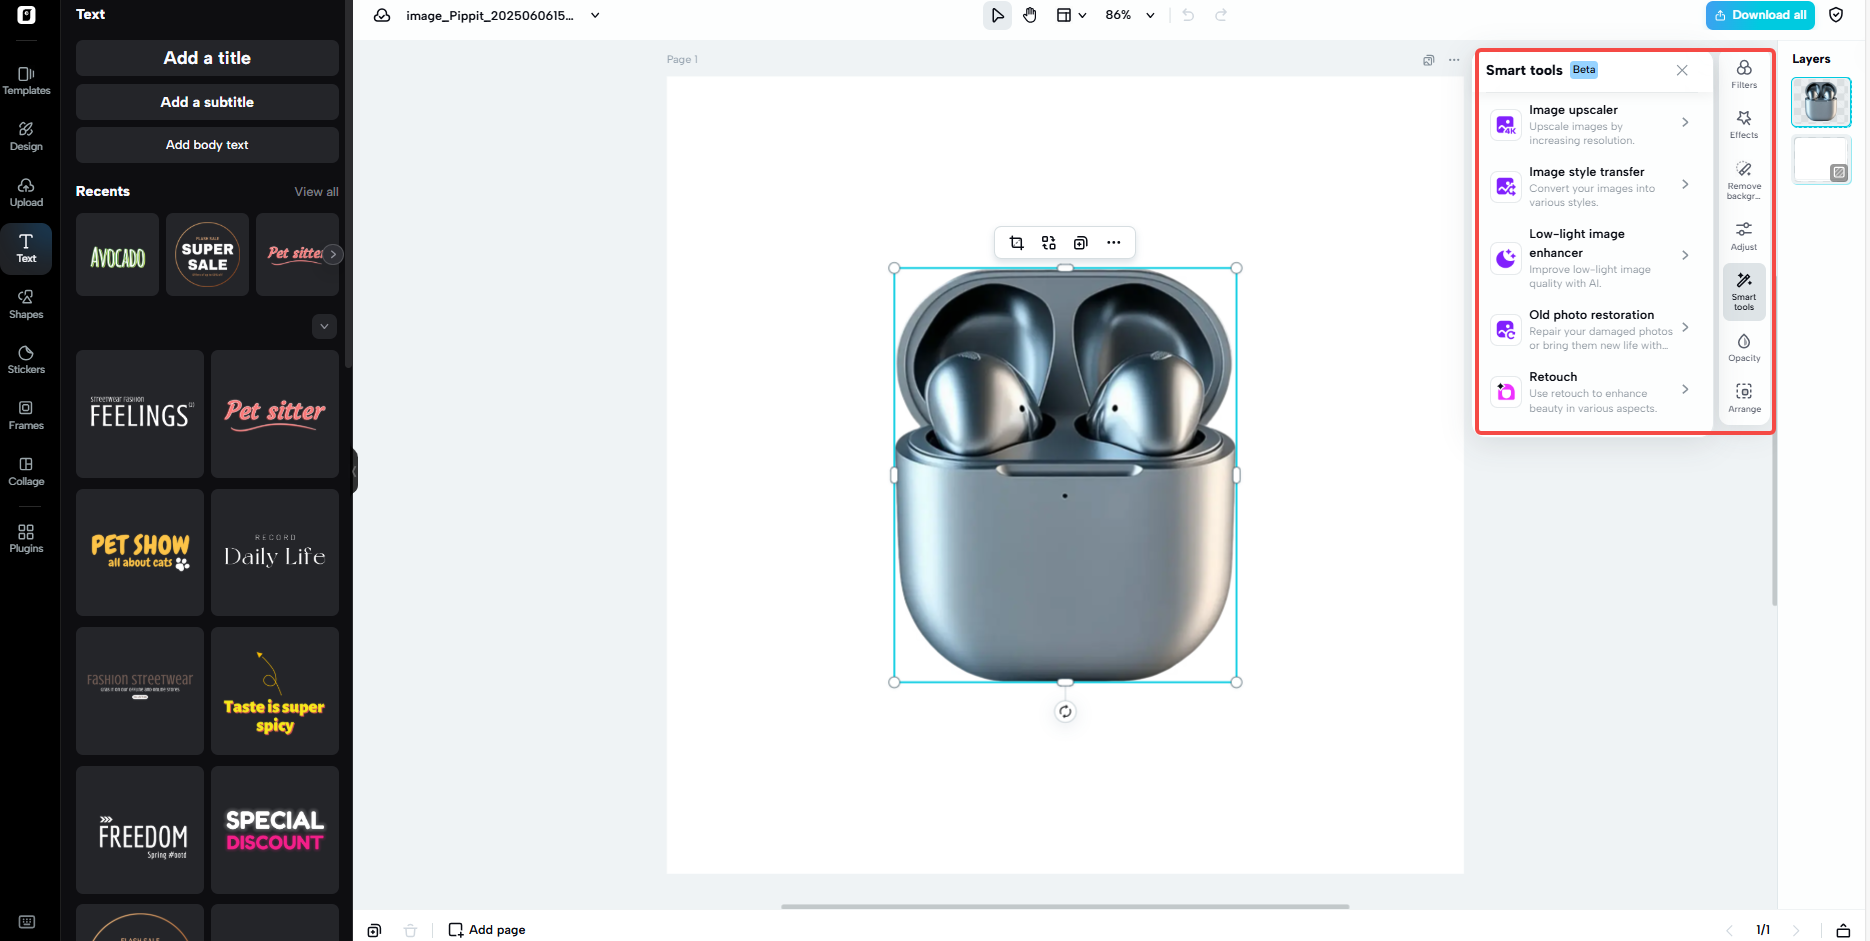The width and height of the screenshot is (1870, 941).
Task: Show next recent text styles arrow
Action: point(333,254)
